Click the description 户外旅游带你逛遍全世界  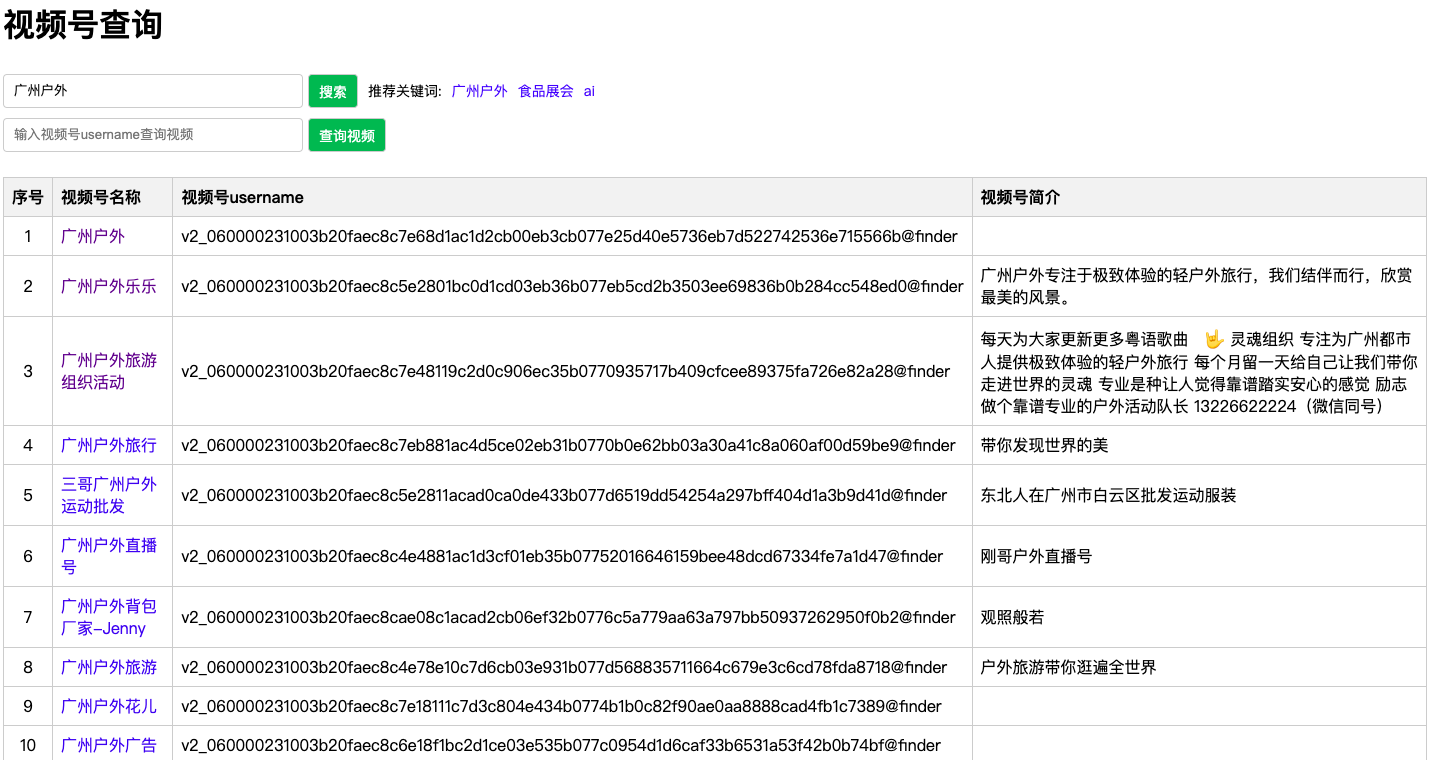[x=1069, y=667]
